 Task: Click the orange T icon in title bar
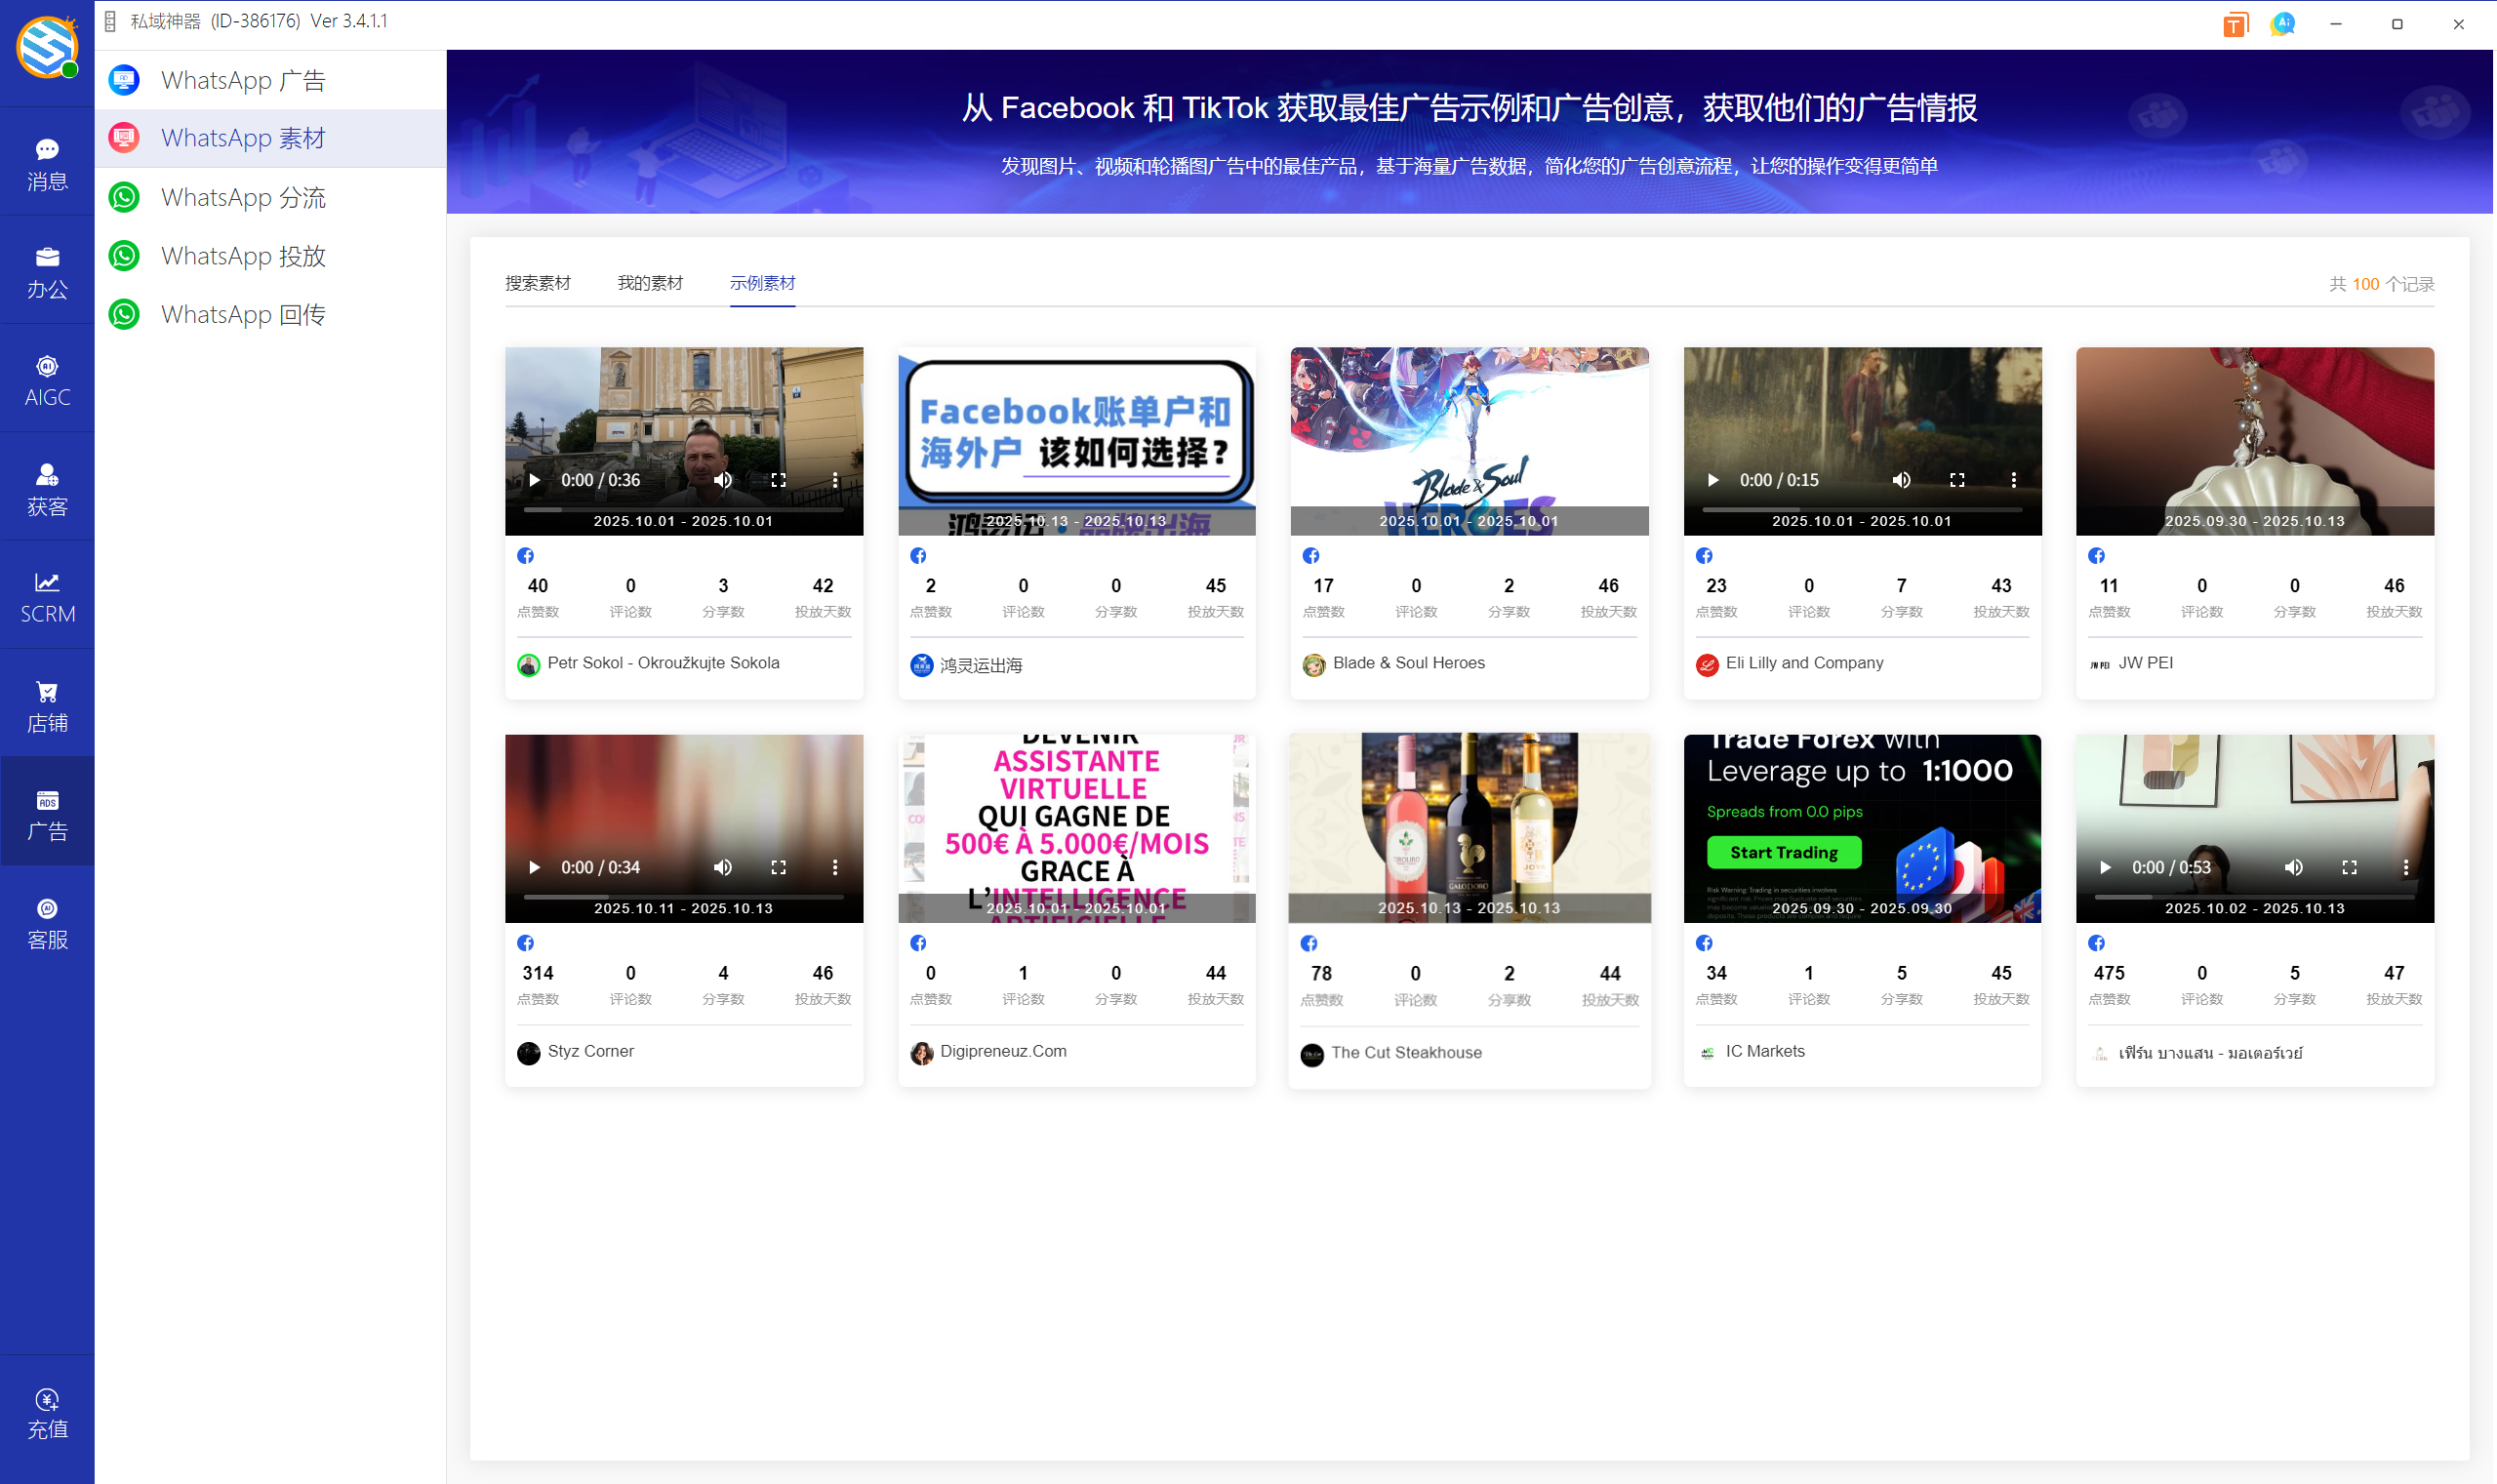tap(2235, 24)
